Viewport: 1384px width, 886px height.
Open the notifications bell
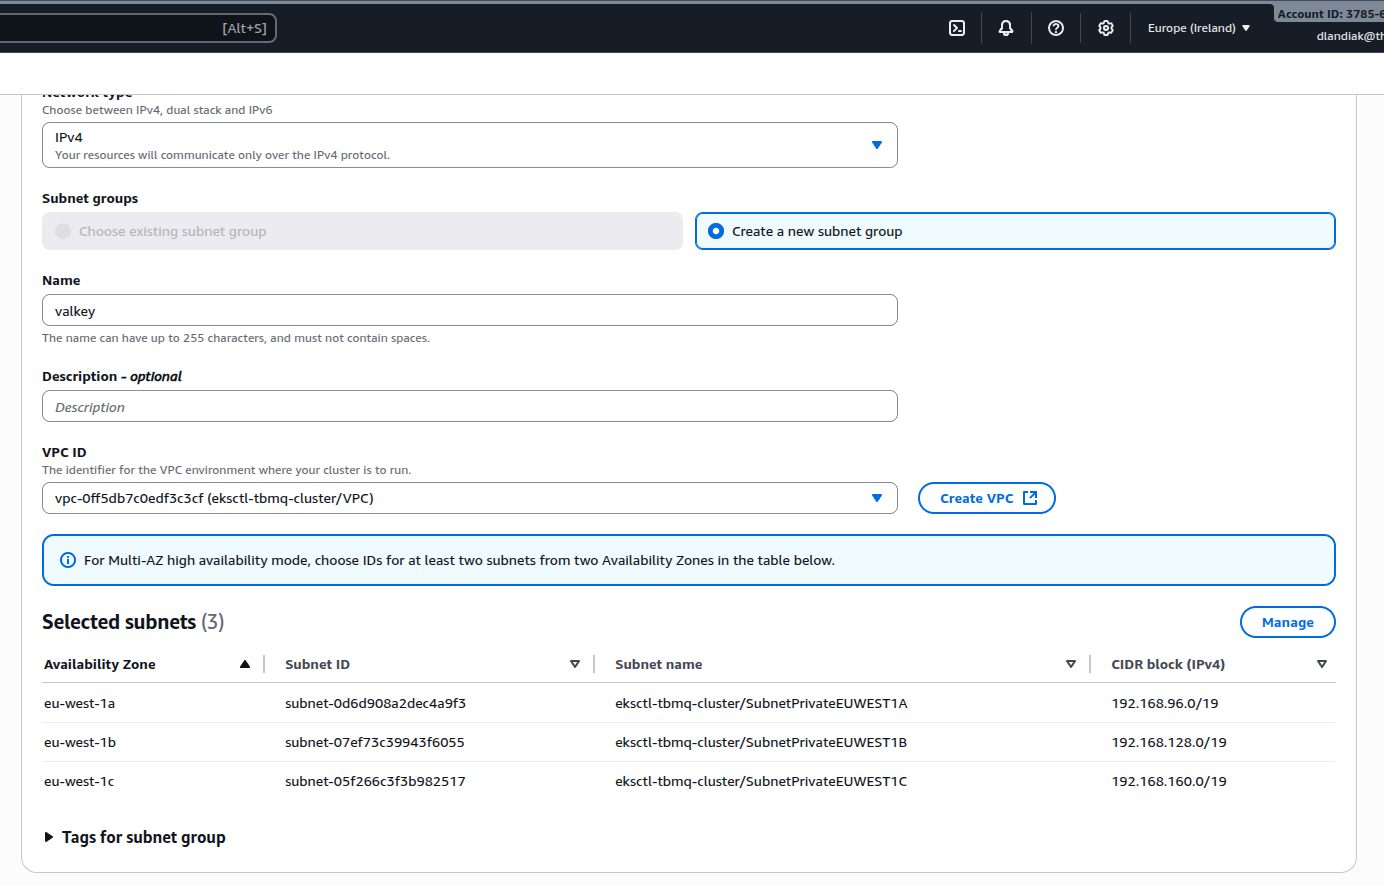click(1006, 28)
